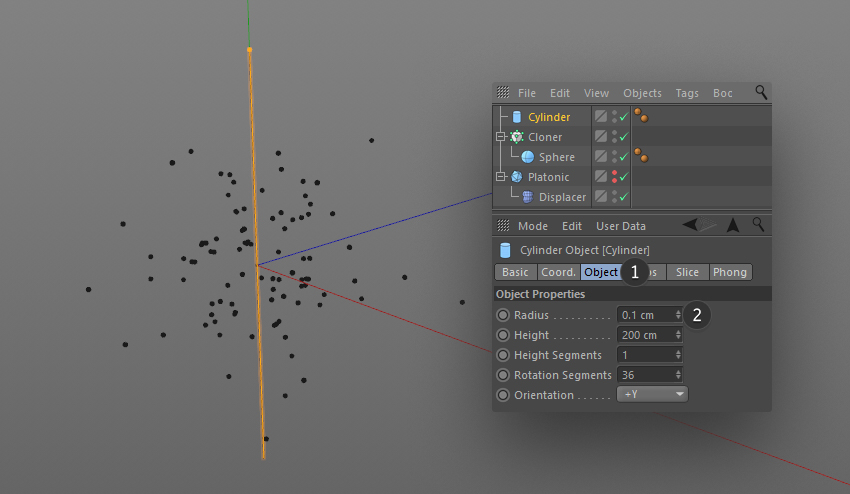
Task: Toggle Cloner visibility dots
Action: coord(614,136)
